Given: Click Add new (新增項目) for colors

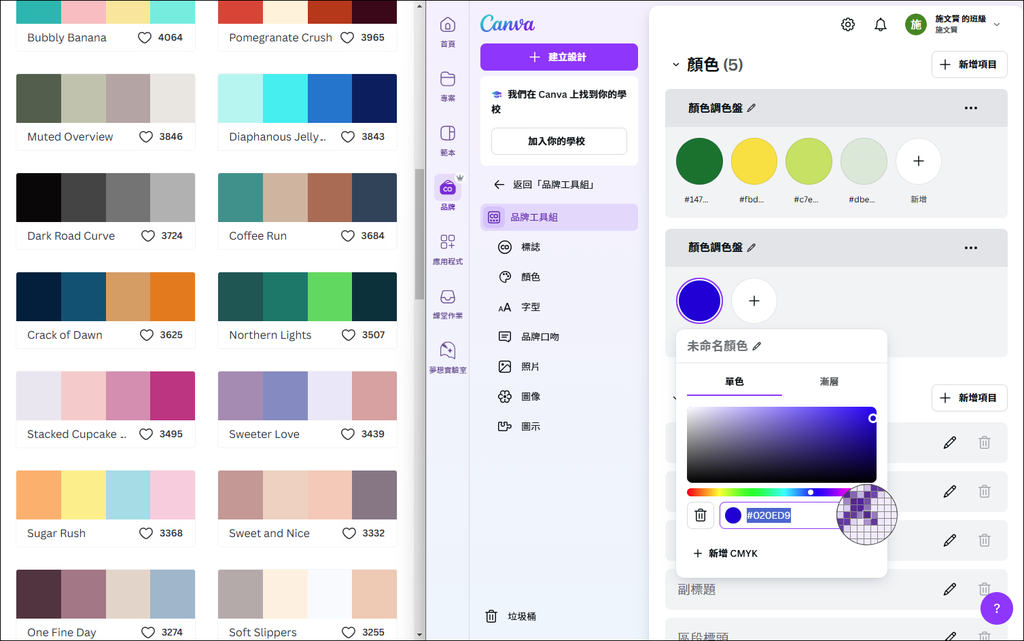Looking at the screenshot, I should (969, 65).
